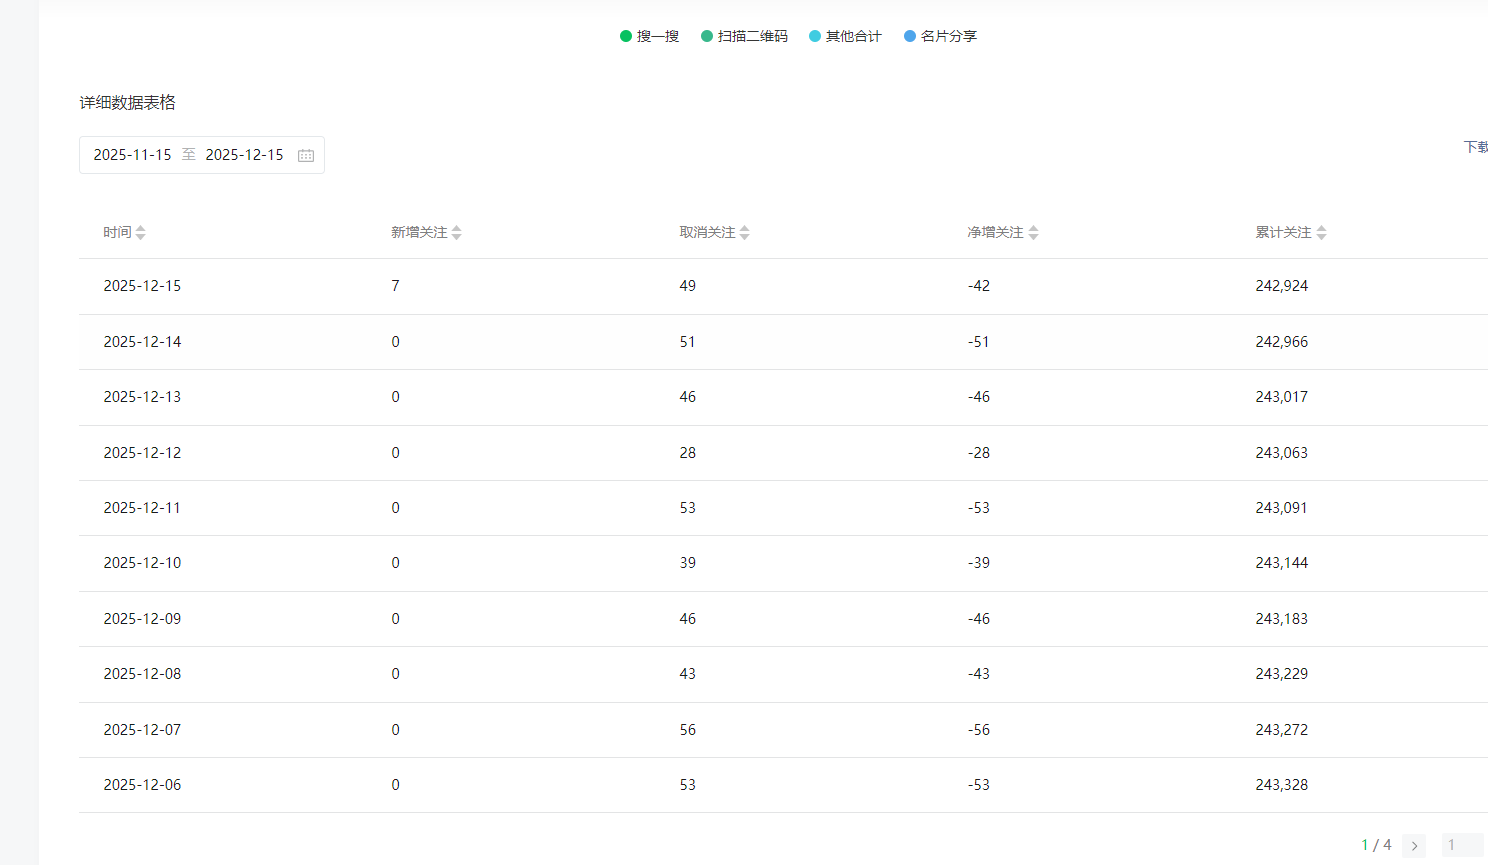Sort by 新增关注 using sort arrows
The width and height of the screenshot is (1488, 865).
(457, 232)
